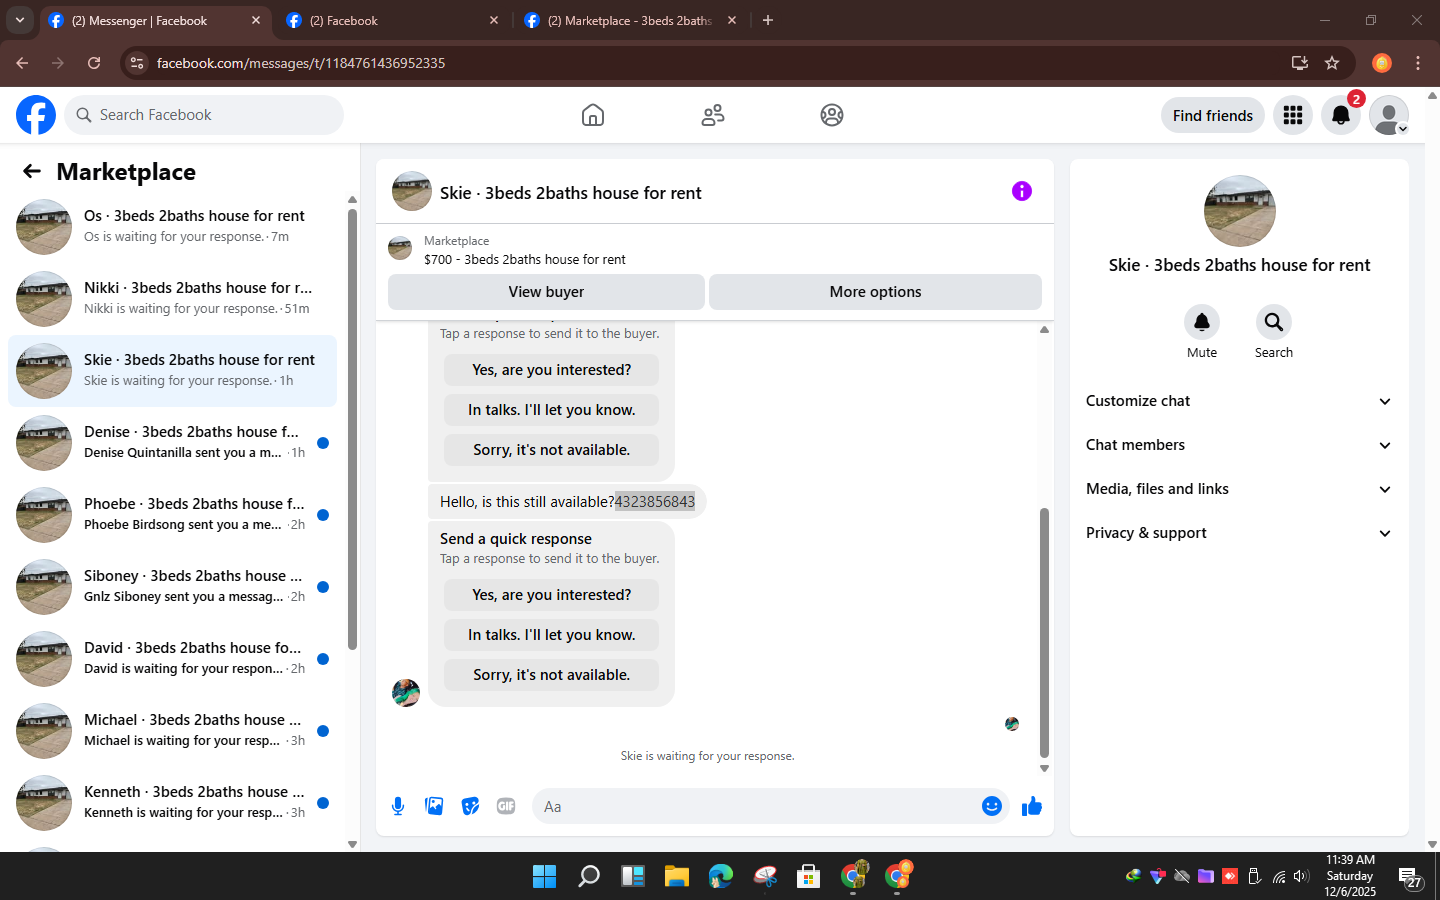Viewport: 1440px width, 900px height.
Task: Bookmark this page with the star icon
Action: pos(1332,63)
